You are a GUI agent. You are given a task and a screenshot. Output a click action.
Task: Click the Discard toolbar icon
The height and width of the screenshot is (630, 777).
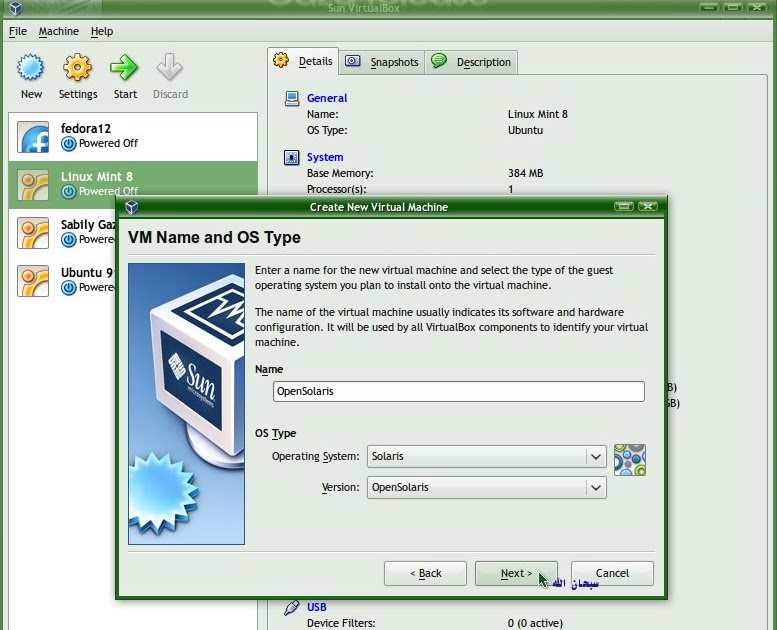[x=170, y=67]
